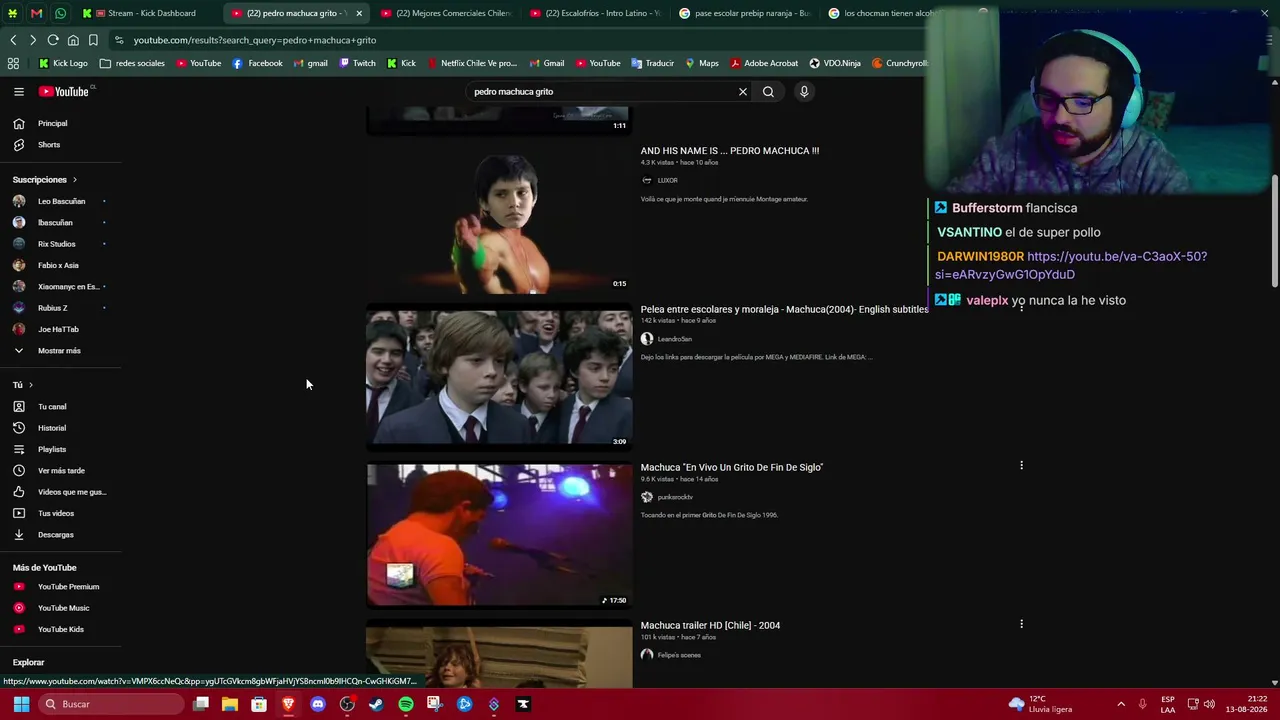Open Windows Start menu
This screenshot has width=1280, height=720.
[21, 704]
